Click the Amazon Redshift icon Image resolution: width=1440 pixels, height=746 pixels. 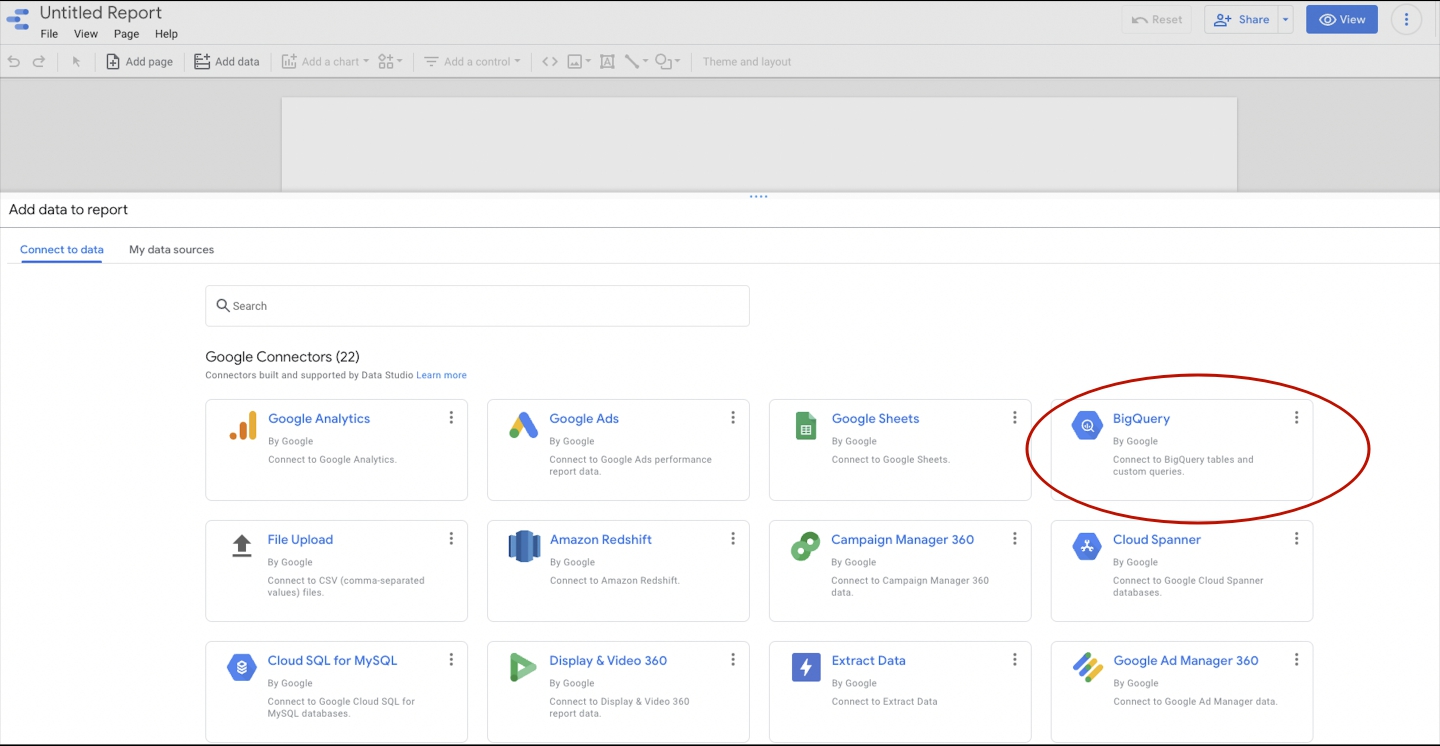point(524,547)
